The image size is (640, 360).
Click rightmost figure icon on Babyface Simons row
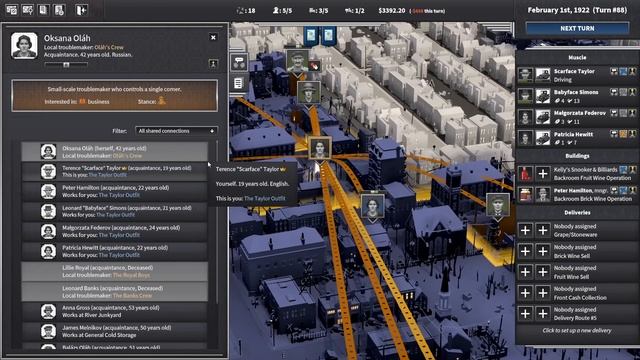632,93
